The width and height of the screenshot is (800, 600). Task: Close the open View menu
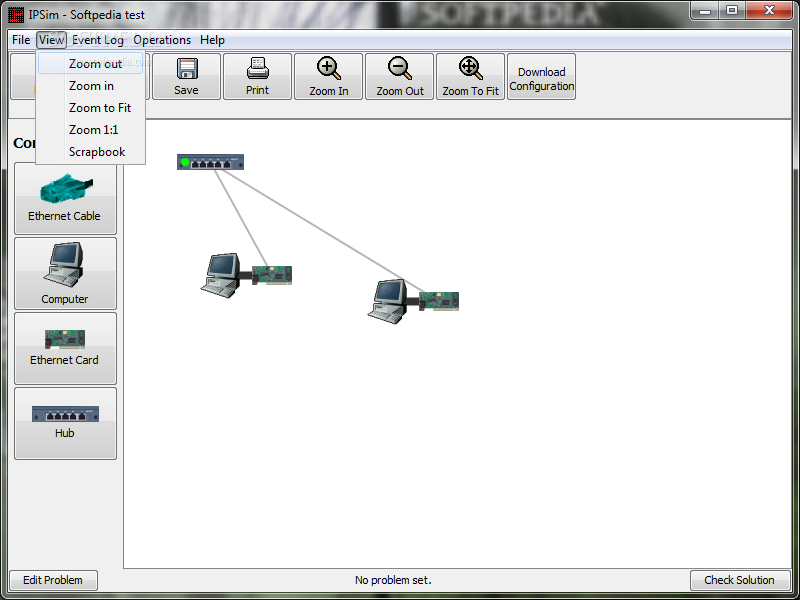coord(51,40)
